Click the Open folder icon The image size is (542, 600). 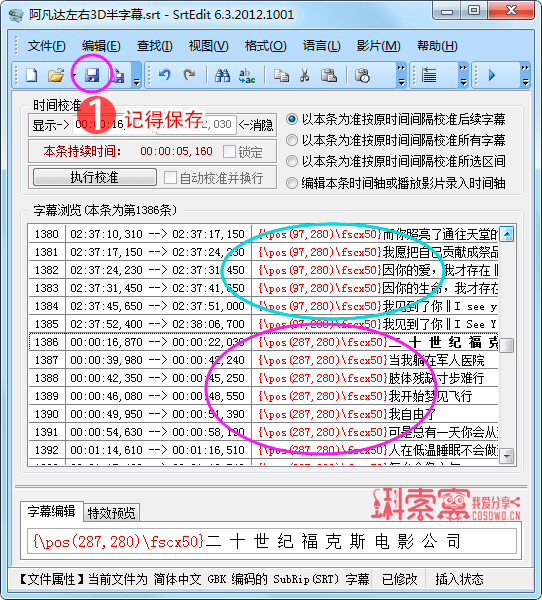(x=56, y=75)
